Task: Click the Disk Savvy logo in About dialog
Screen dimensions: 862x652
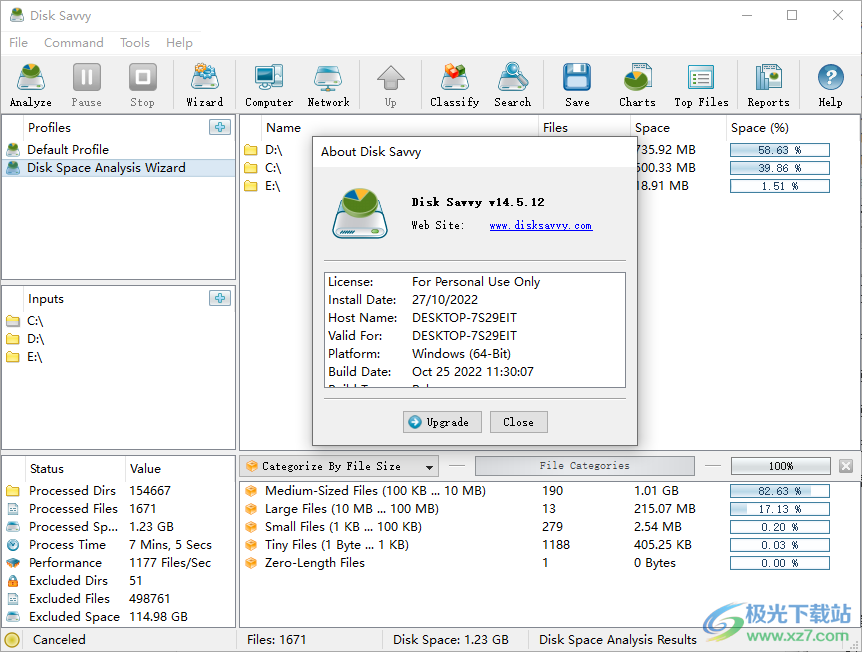Action: tap(360, 213)
